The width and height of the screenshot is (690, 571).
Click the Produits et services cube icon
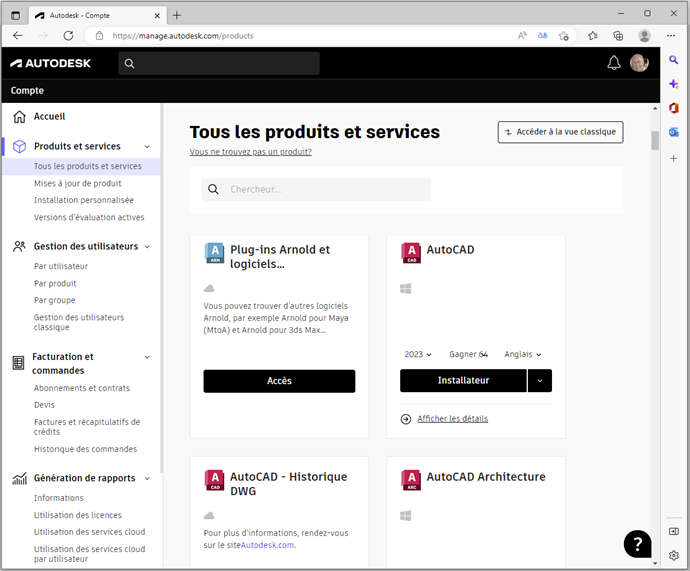[x=19, y=146]
